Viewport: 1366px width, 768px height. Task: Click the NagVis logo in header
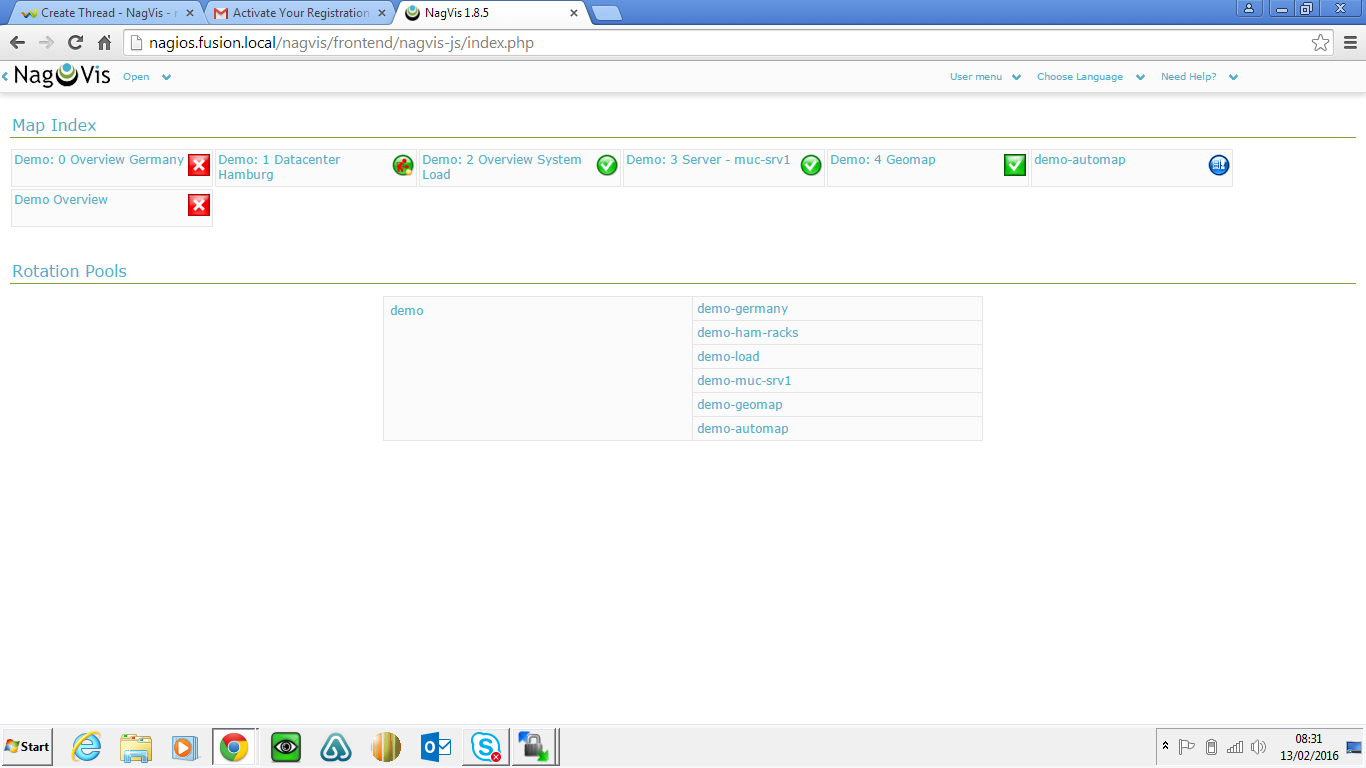[62, 76]
